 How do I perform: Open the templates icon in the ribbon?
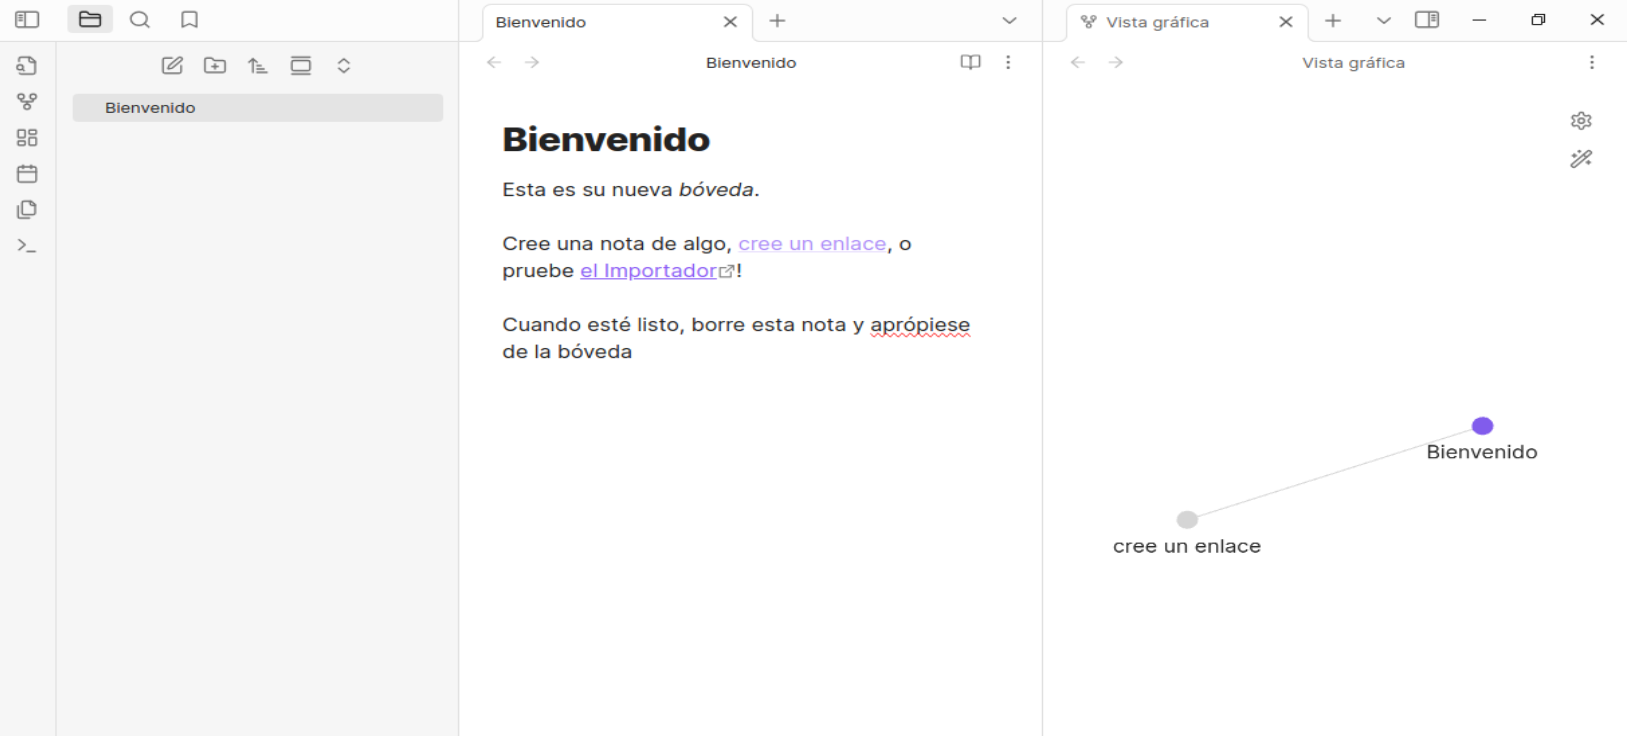point(27,210)
